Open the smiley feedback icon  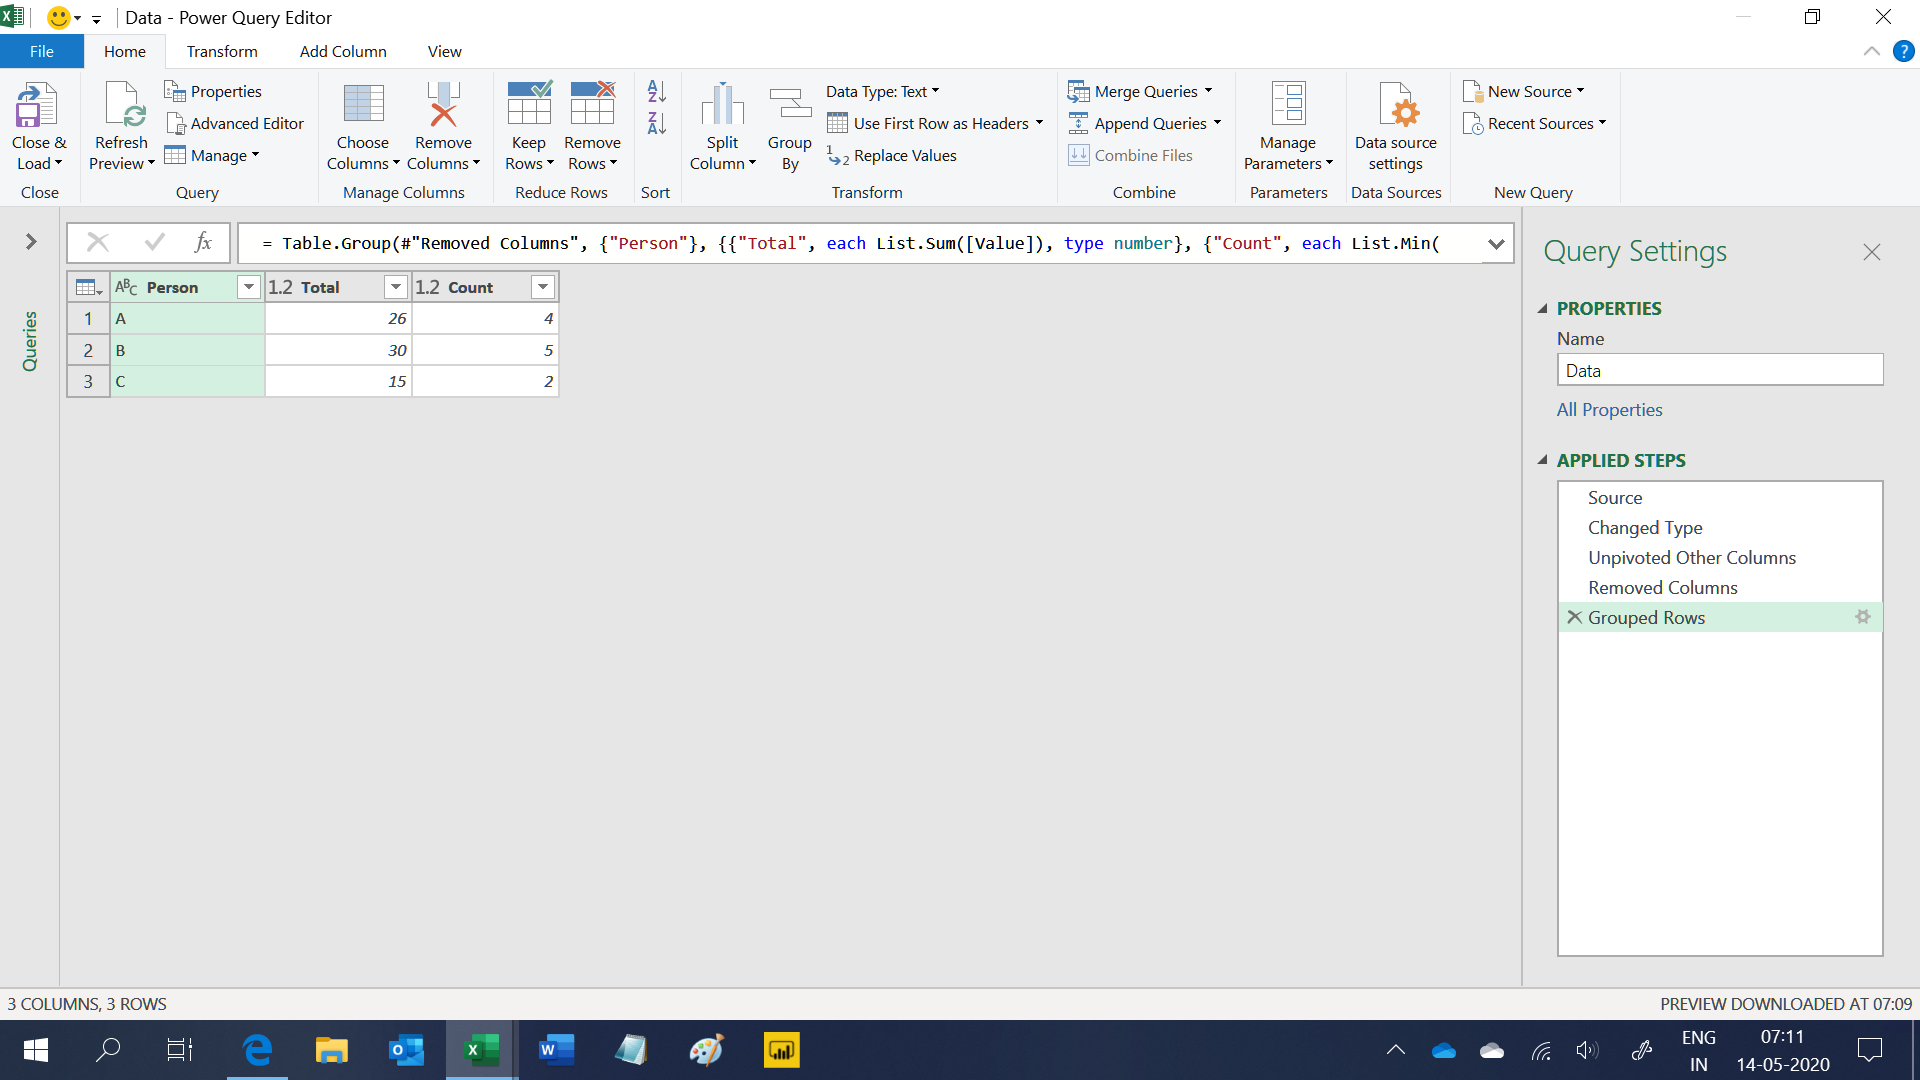click(59, 18)
